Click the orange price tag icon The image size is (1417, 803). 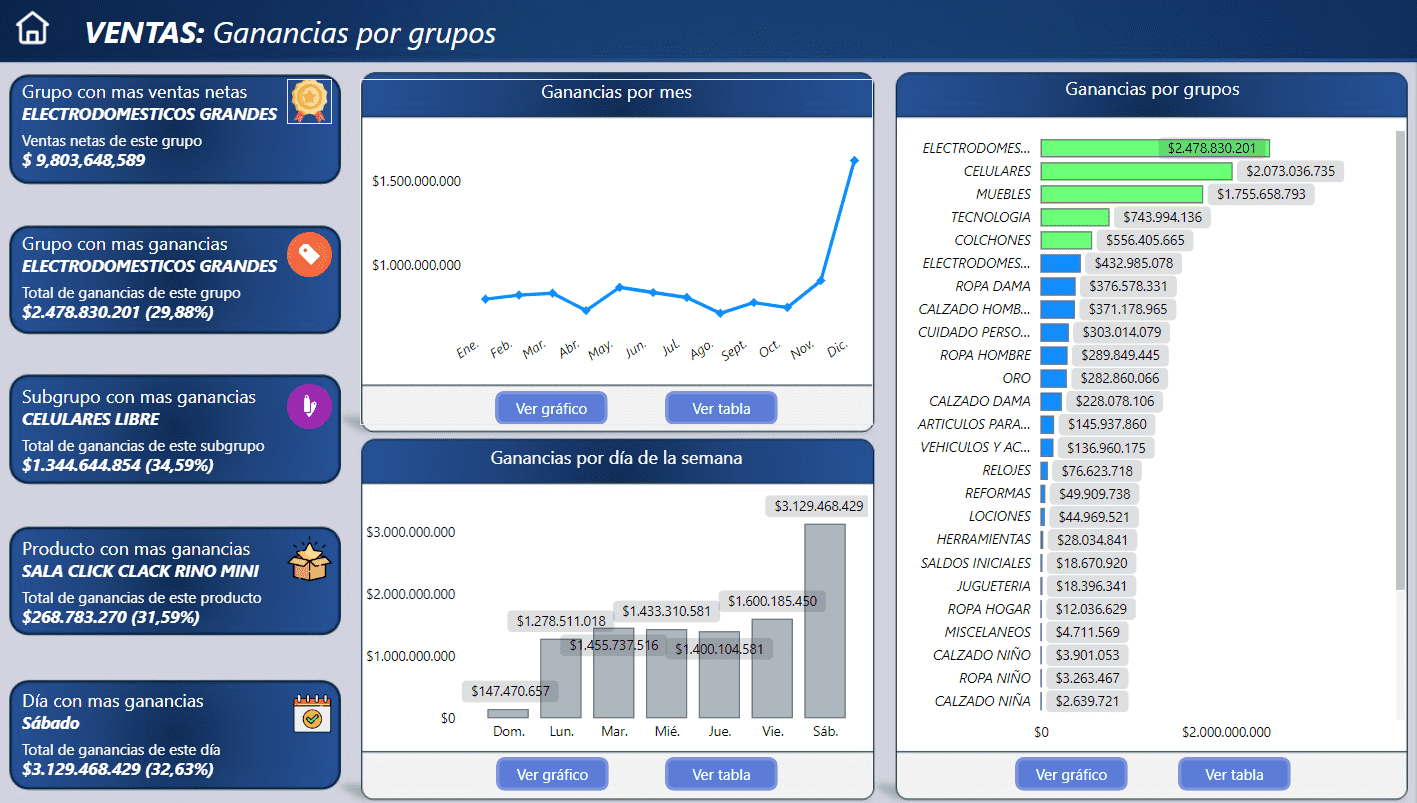coord(309,254)
